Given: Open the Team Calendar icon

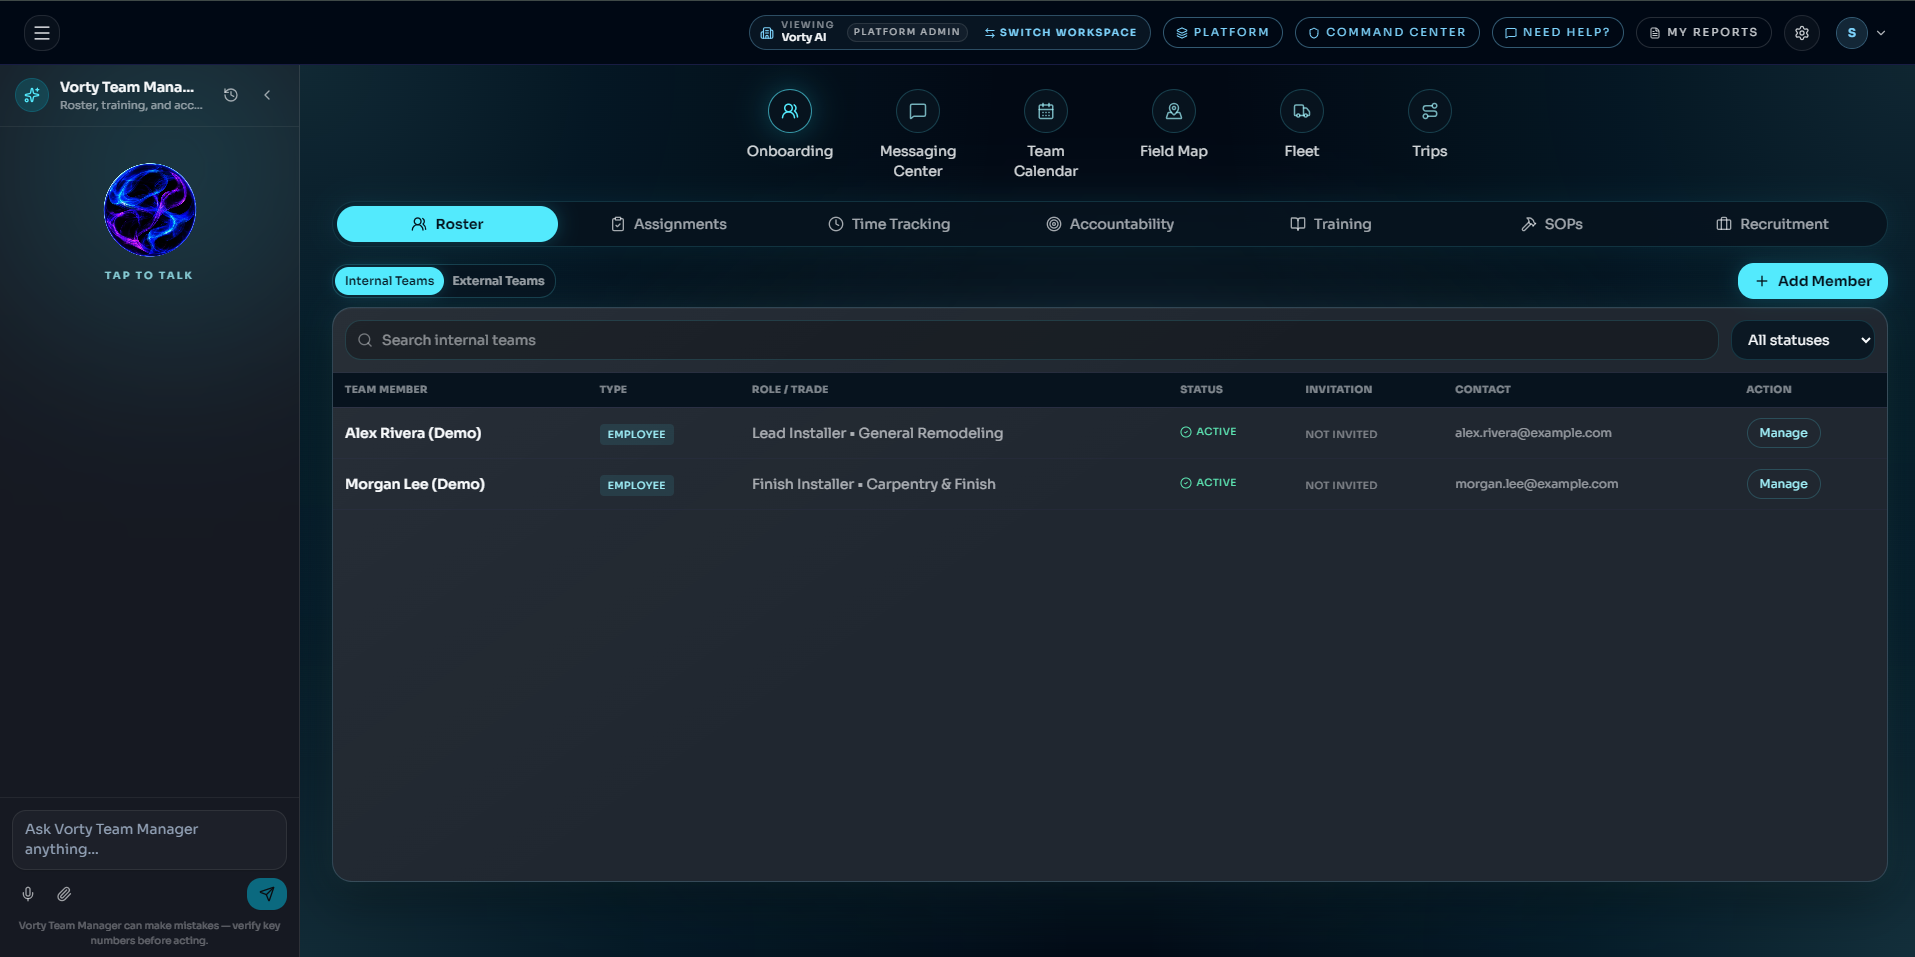Looking at the screenshot, I should click(1046, 111).
